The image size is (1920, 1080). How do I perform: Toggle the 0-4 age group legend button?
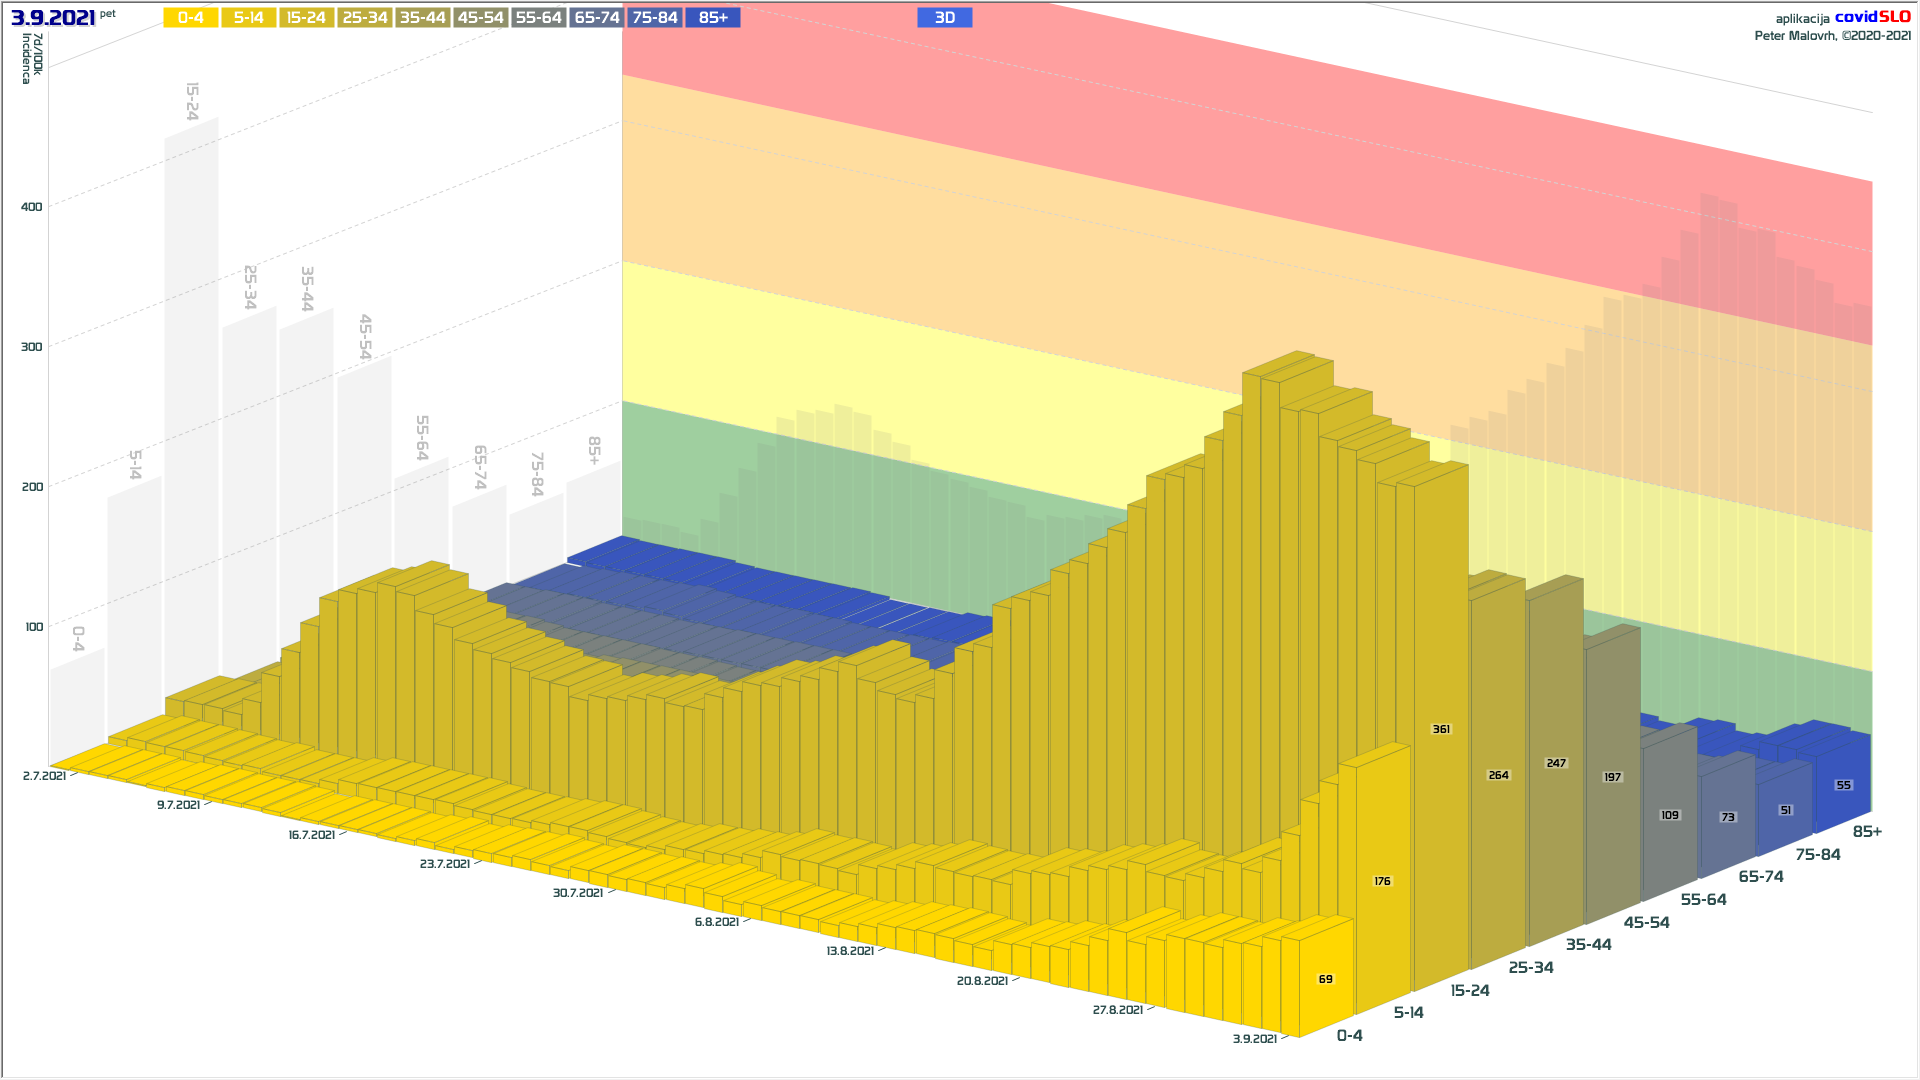pyautogui.click(x=190, y=18)
